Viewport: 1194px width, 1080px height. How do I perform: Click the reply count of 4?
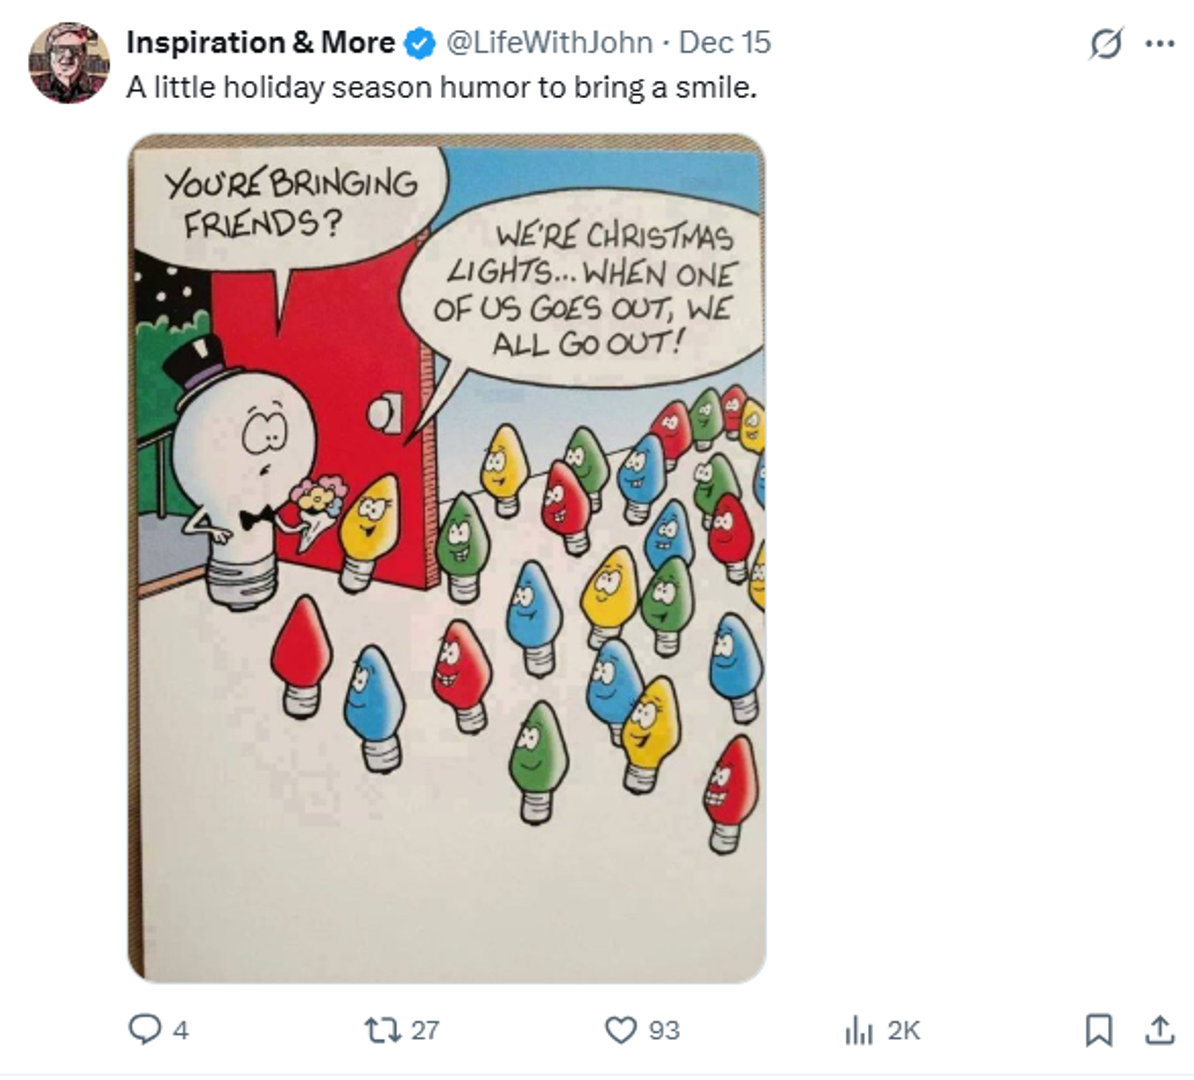(x=181, y=1030)
